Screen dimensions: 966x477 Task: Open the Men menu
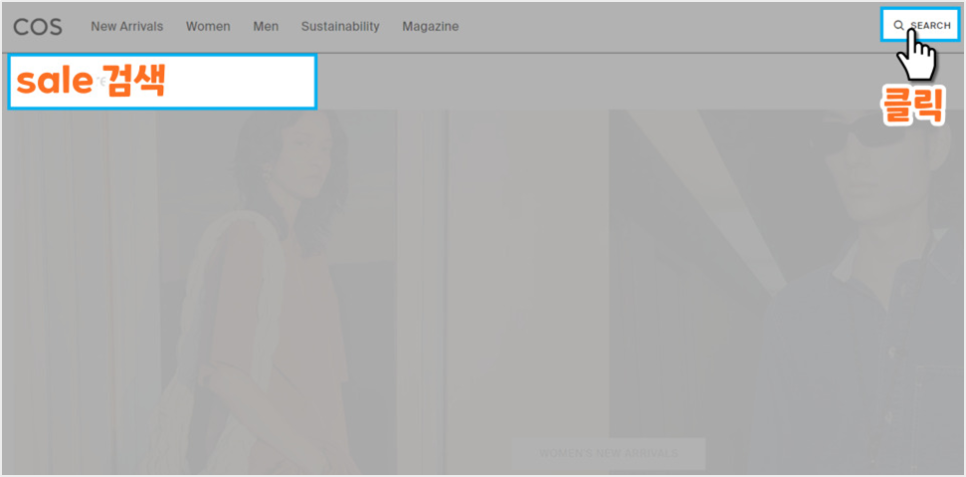pyautogui.click(x=266, y=26)
